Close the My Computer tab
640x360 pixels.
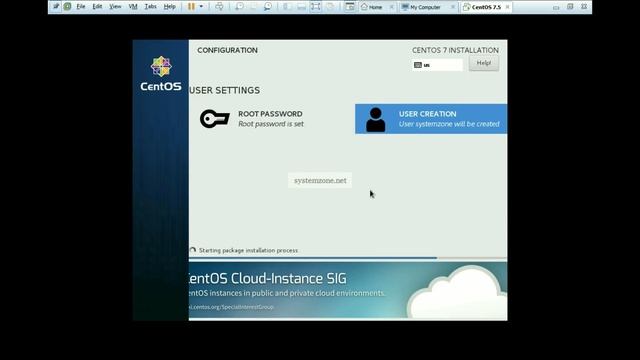pyautogui.click(x=453, y=7)
